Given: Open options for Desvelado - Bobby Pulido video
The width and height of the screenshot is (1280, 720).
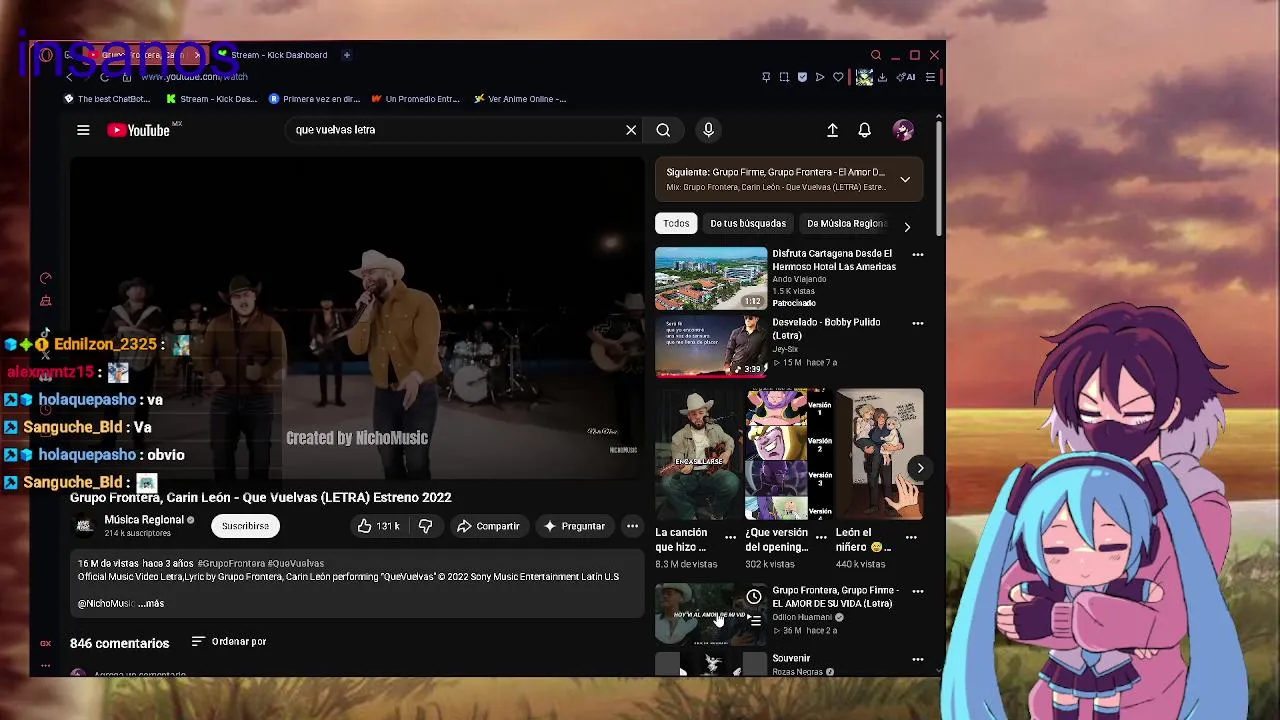Looking at the screenshot, I should tap(918, 323).
